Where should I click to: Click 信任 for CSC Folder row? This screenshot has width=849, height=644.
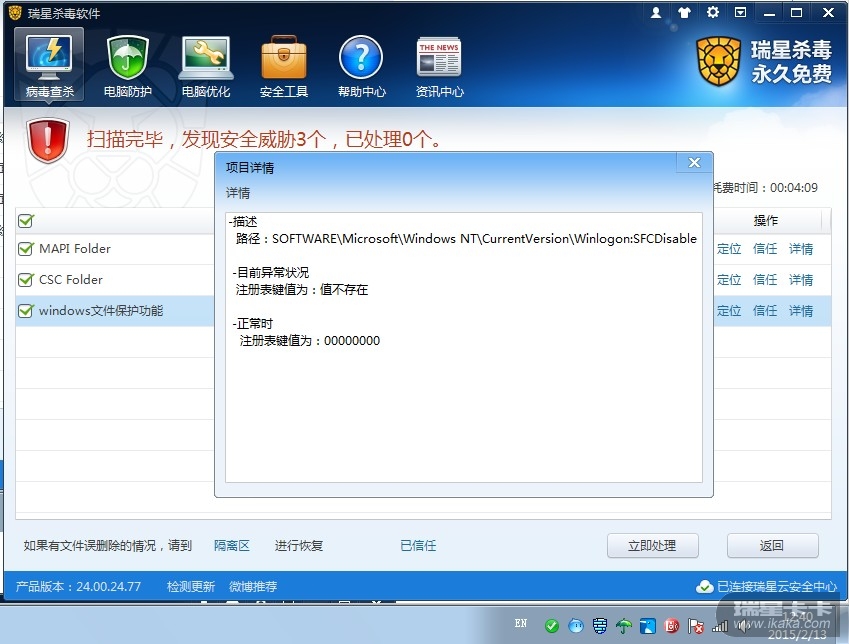(765, 279)
